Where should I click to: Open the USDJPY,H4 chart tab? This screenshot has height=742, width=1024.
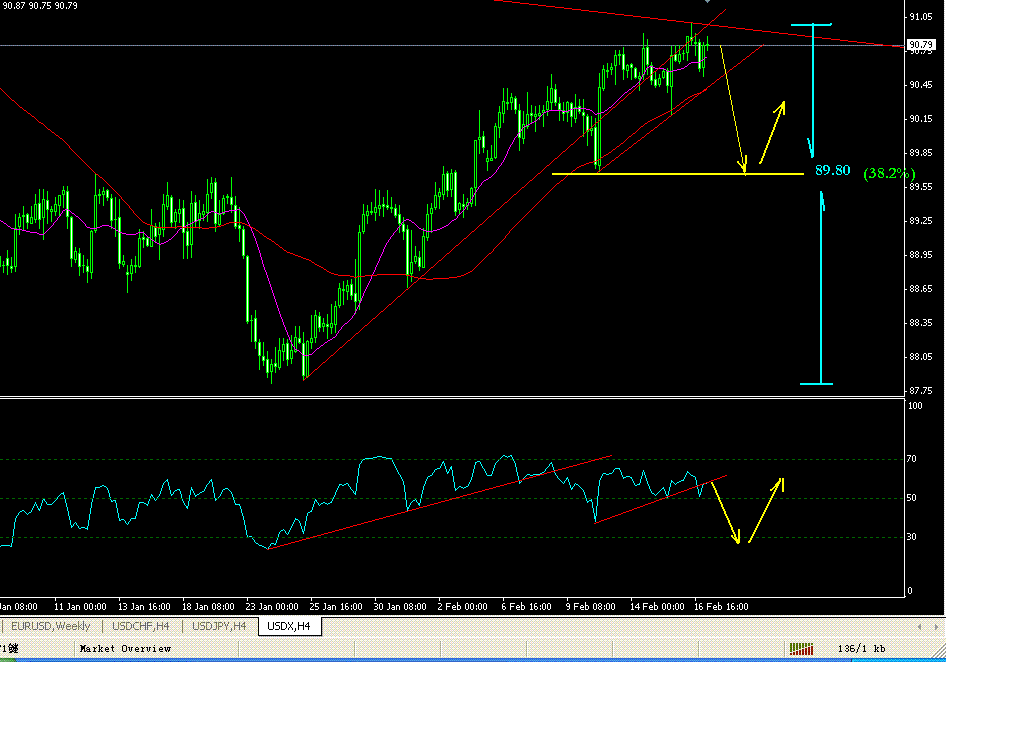point(219,626)
